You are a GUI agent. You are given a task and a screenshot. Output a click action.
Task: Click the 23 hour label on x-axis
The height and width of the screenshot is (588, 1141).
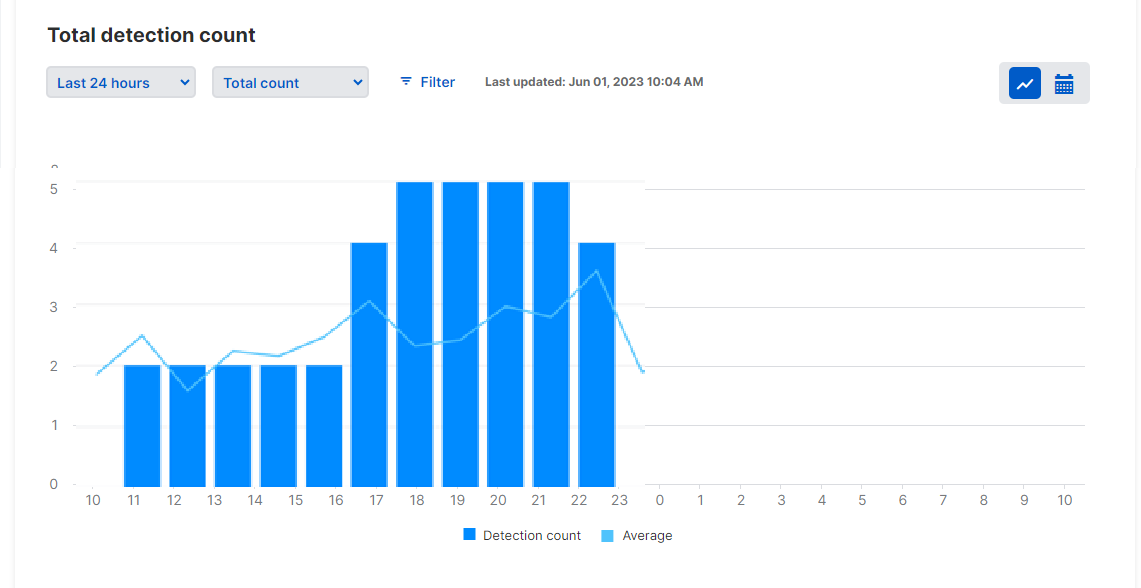[x=620, y=499]
